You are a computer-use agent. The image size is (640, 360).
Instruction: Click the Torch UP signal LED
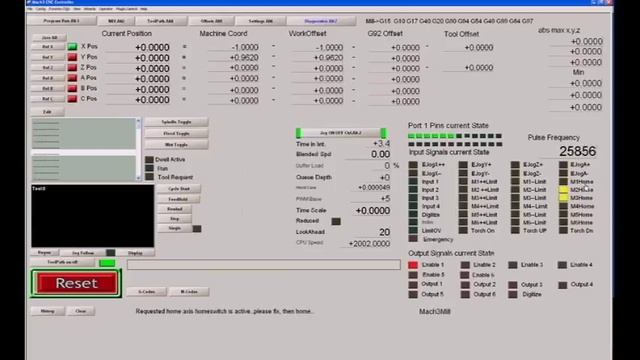515,231
